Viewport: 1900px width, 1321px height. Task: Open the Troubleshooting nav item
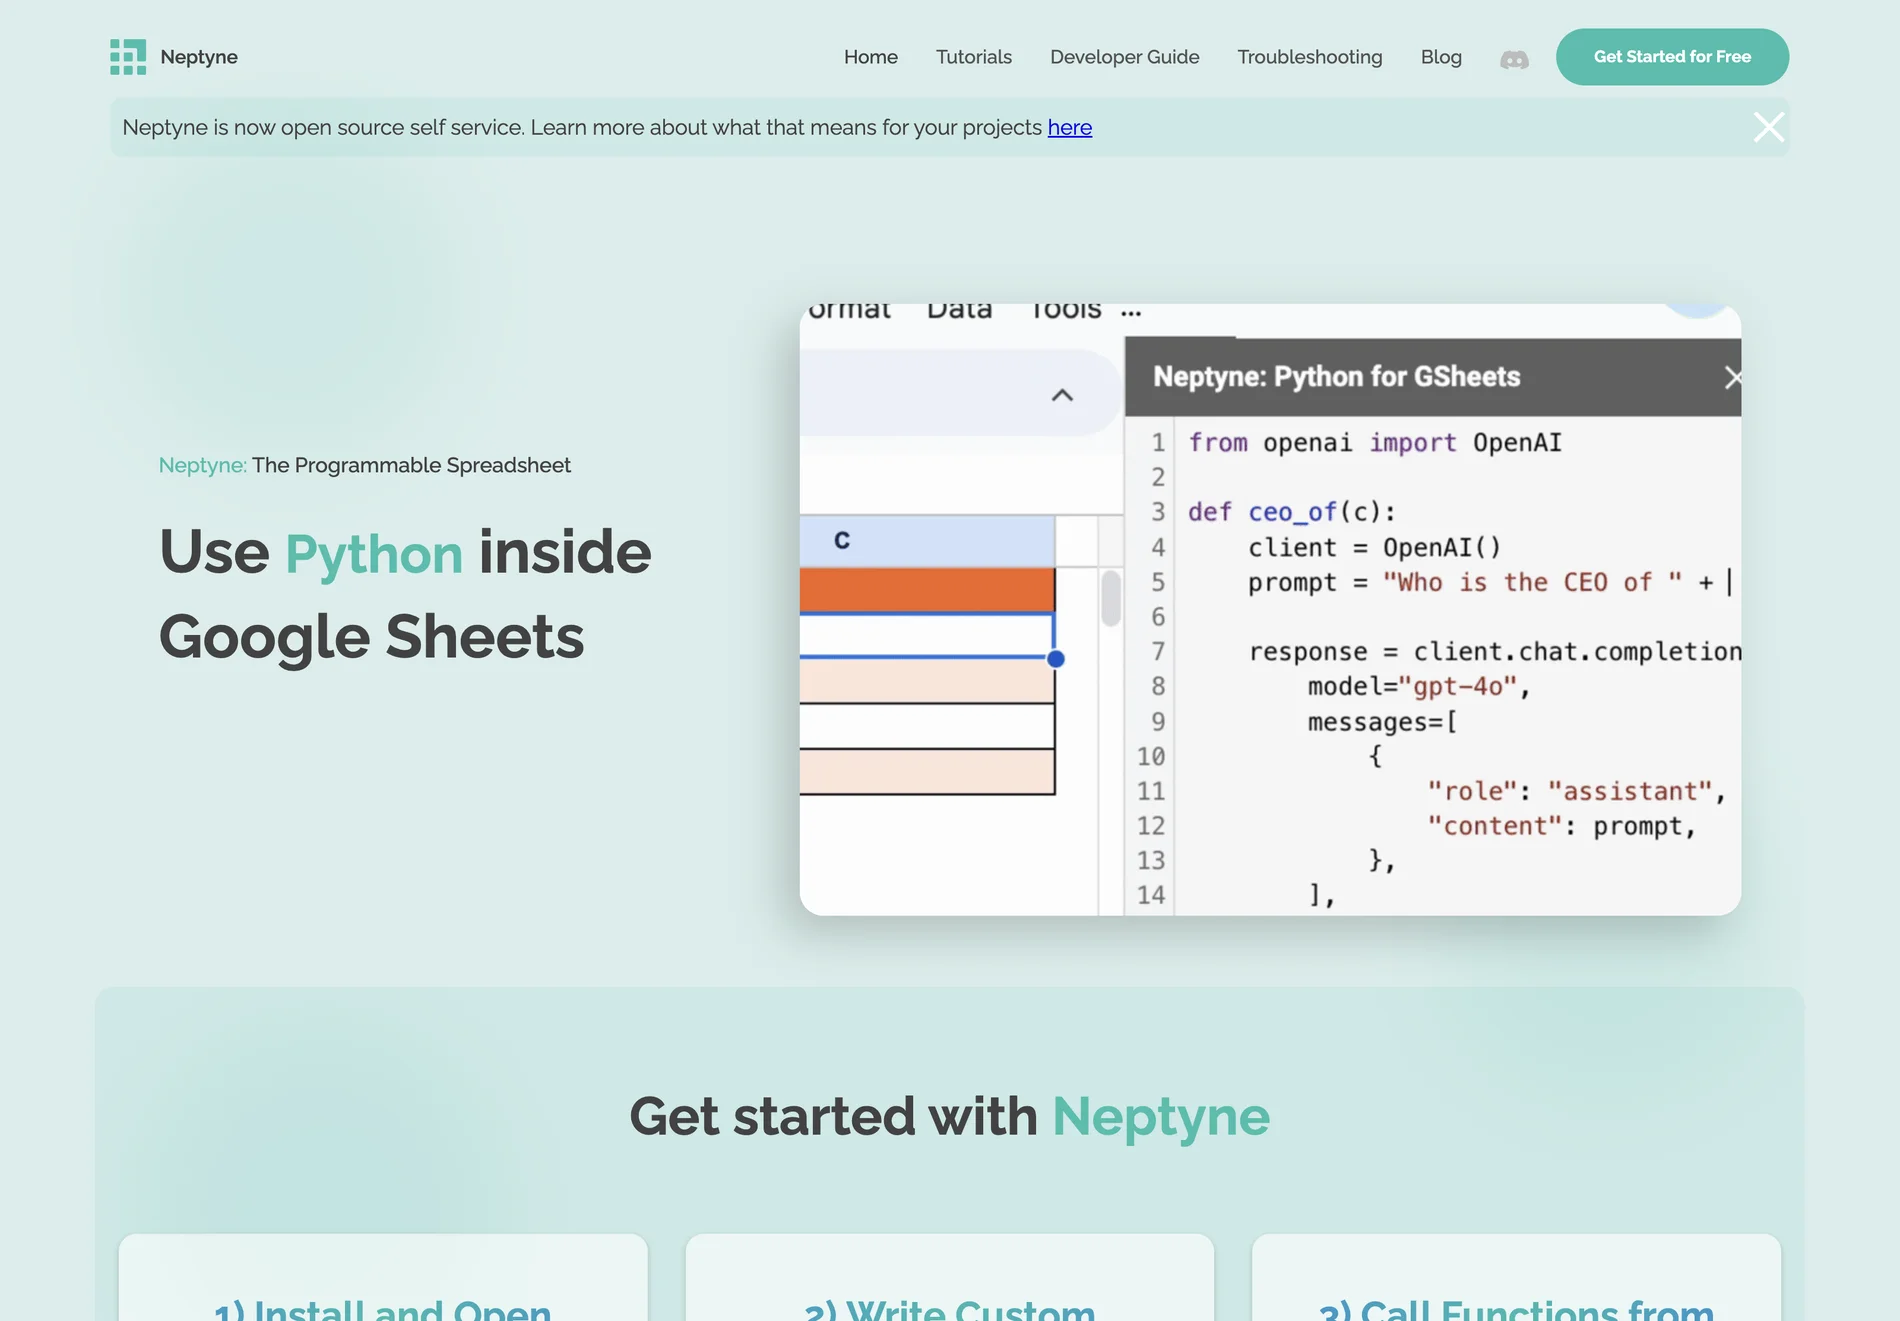tap(1309, 57)
